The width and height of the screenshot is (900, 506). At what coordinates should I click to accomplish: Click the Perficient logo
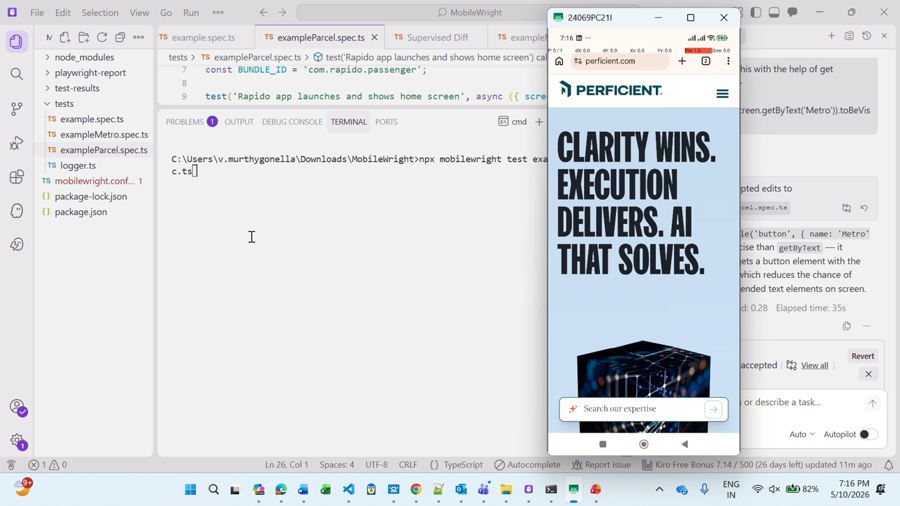click(x=611, y=89)
